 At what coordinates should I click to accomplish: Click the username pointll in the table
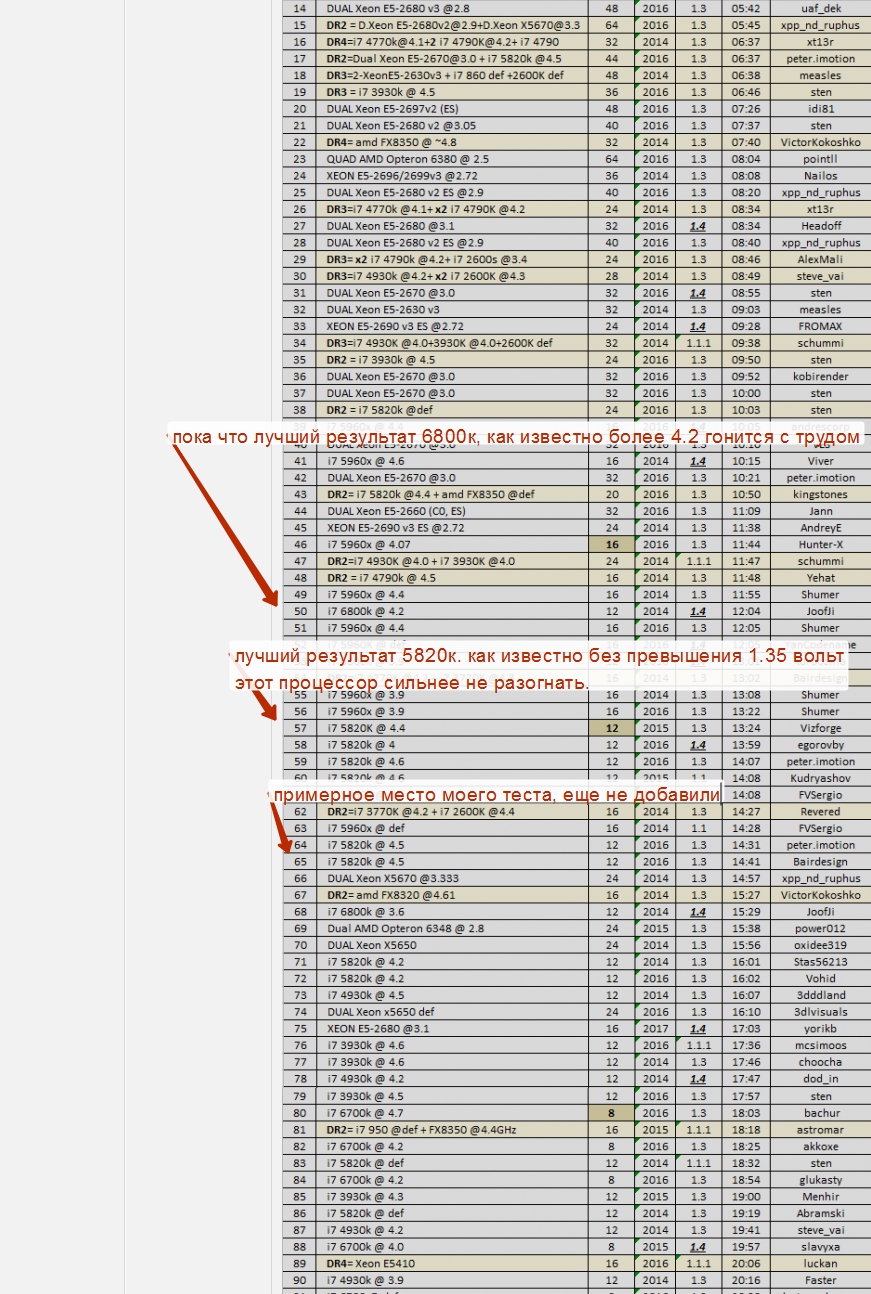(820, 159)
